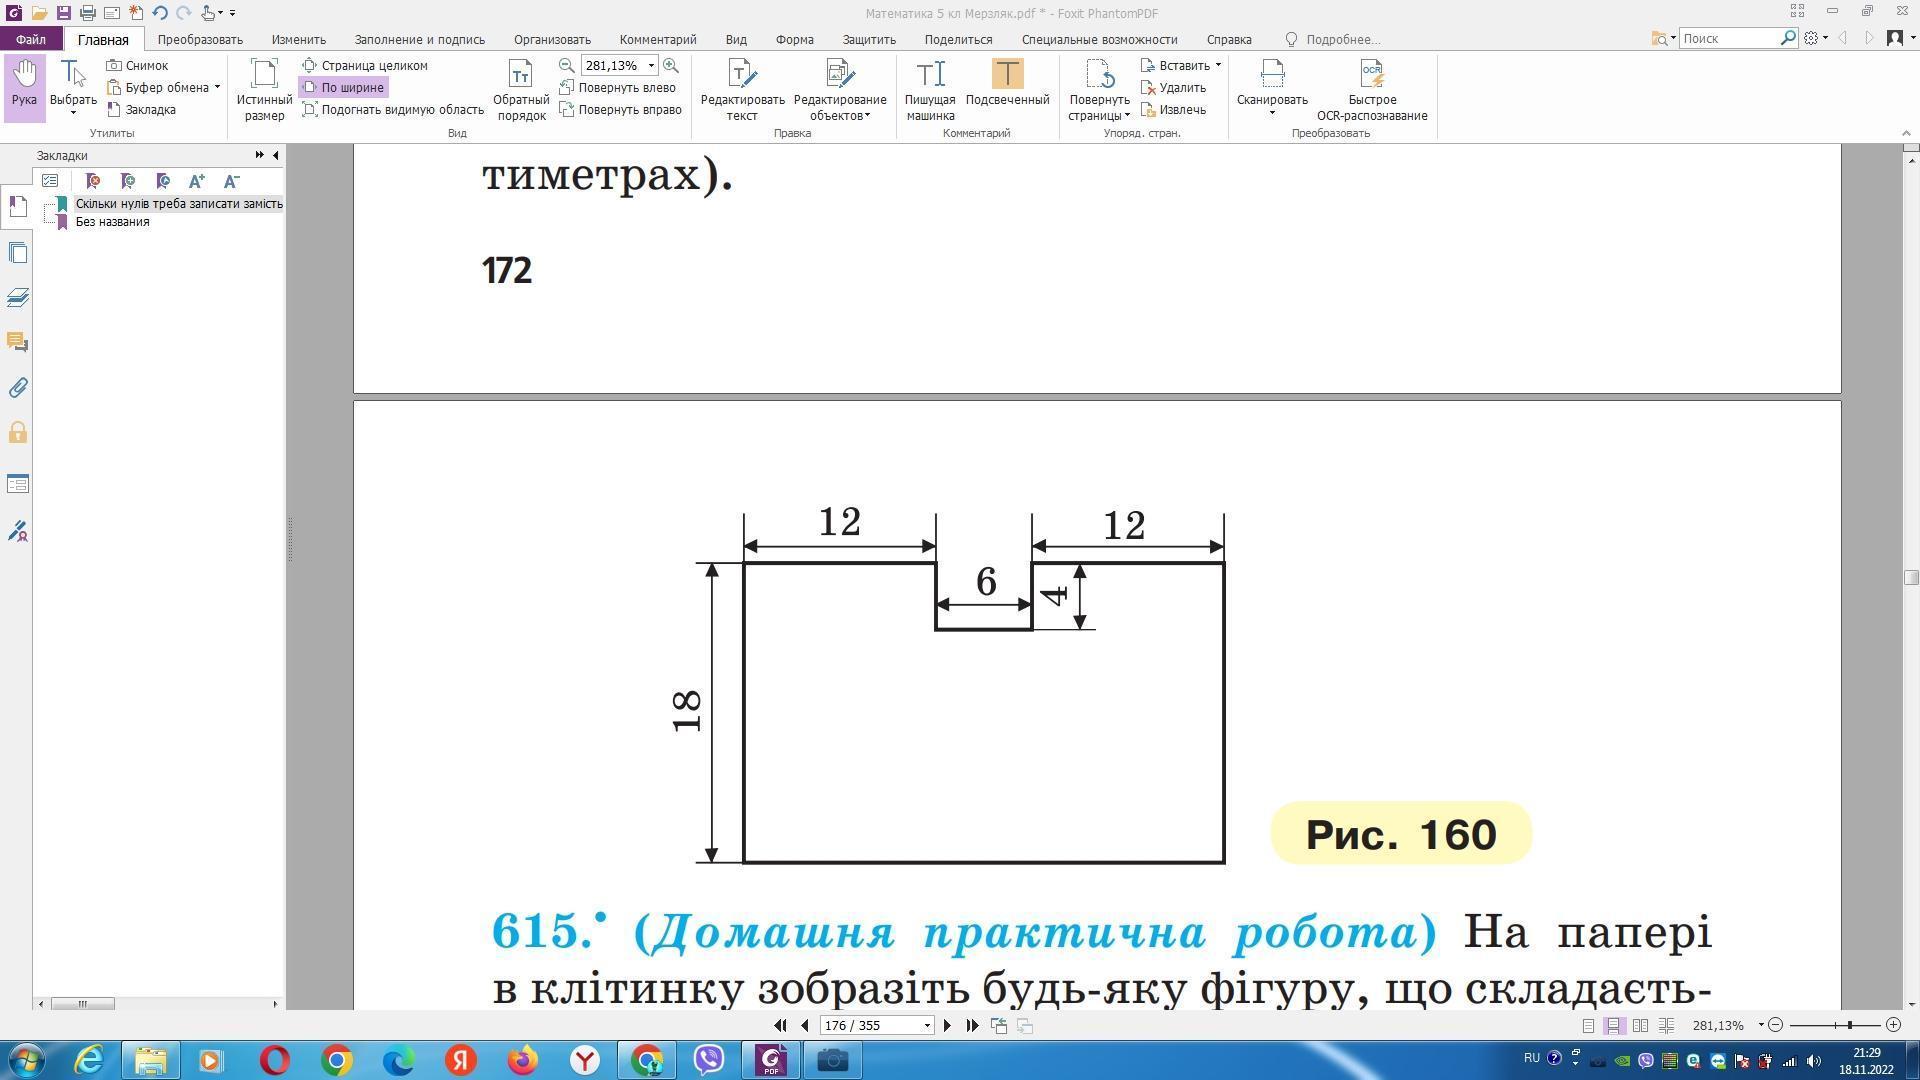Open the page number dropdown
1920x1080 pixels.
click(x=927, y=1025)
